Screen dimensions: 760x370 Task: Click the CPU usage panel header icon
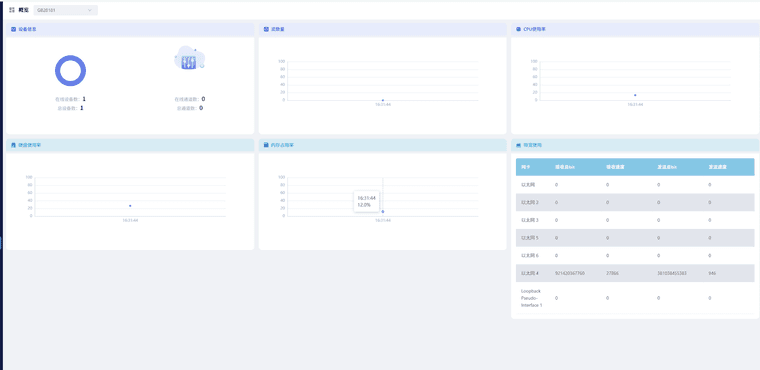[x=519, y=29]
